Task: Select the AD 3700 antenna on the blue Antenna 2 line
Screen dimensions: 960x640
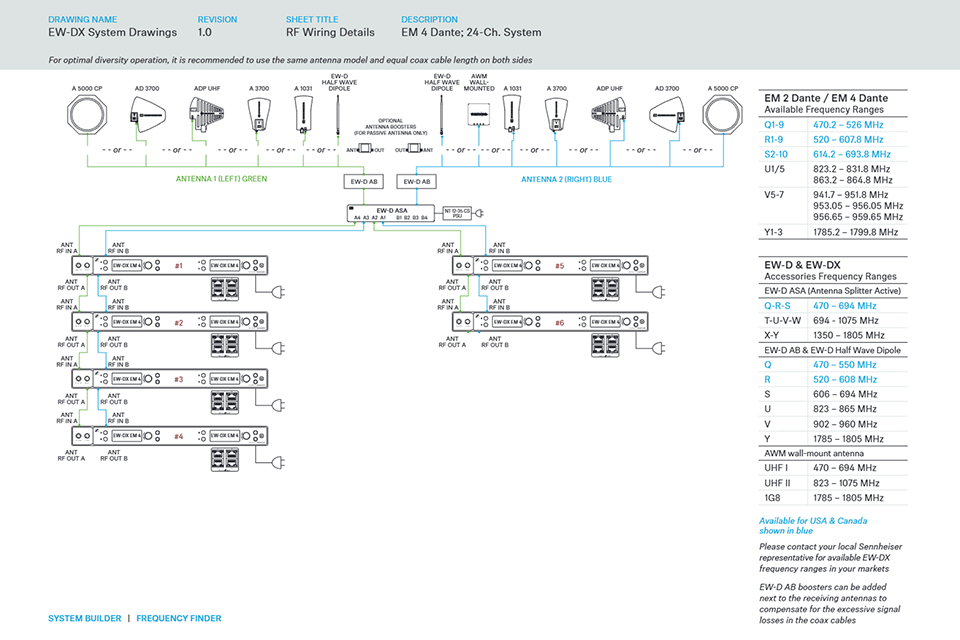Action: click(667, 115)
